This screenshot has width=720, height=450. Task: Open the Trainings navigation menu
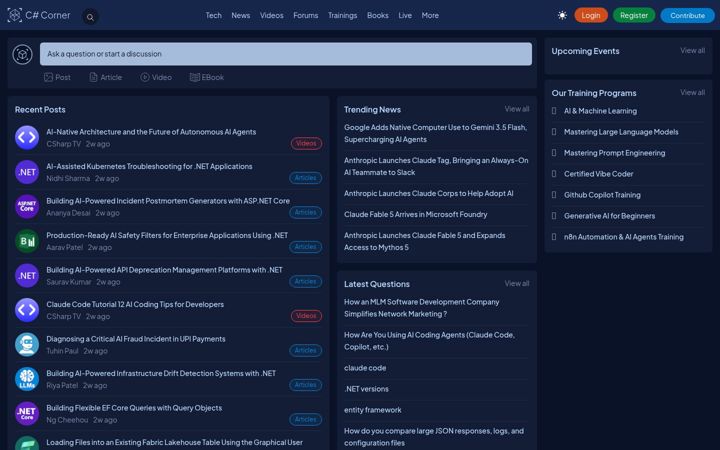click(343, 15)
